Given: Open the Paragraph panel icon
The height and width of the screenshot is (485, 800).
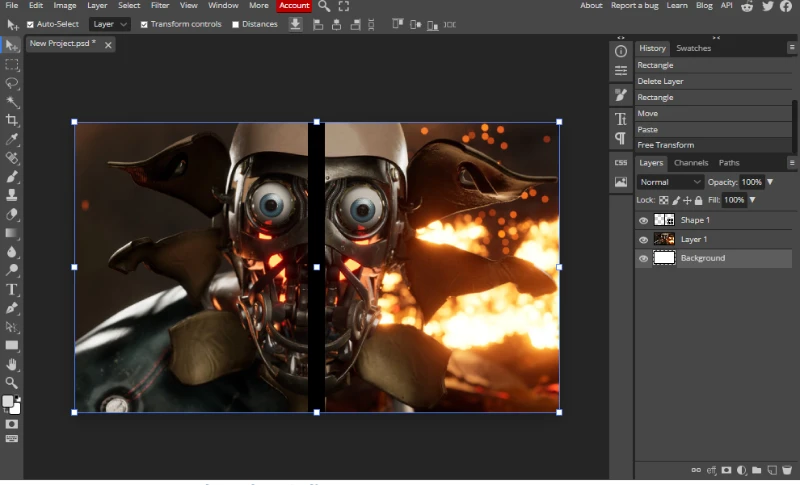Looking at the screenshot, I should coord(621,138).
